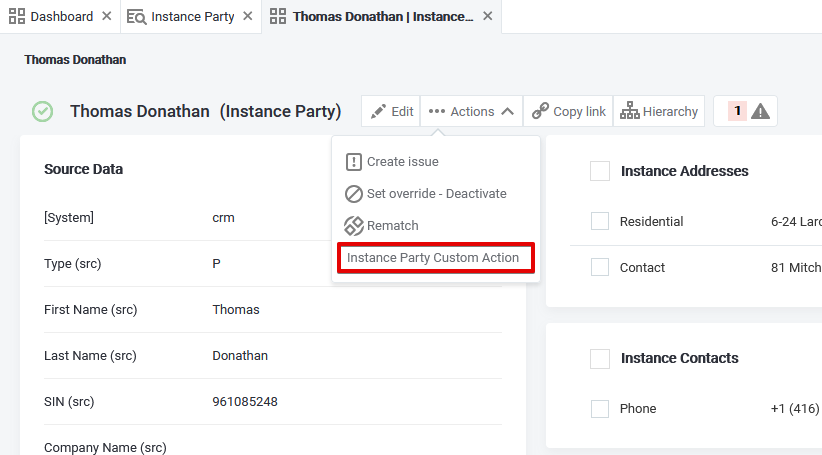Open the Hierarchy view
The height and width of the screenshot is (455, 822).
click(x=659, y=112)
